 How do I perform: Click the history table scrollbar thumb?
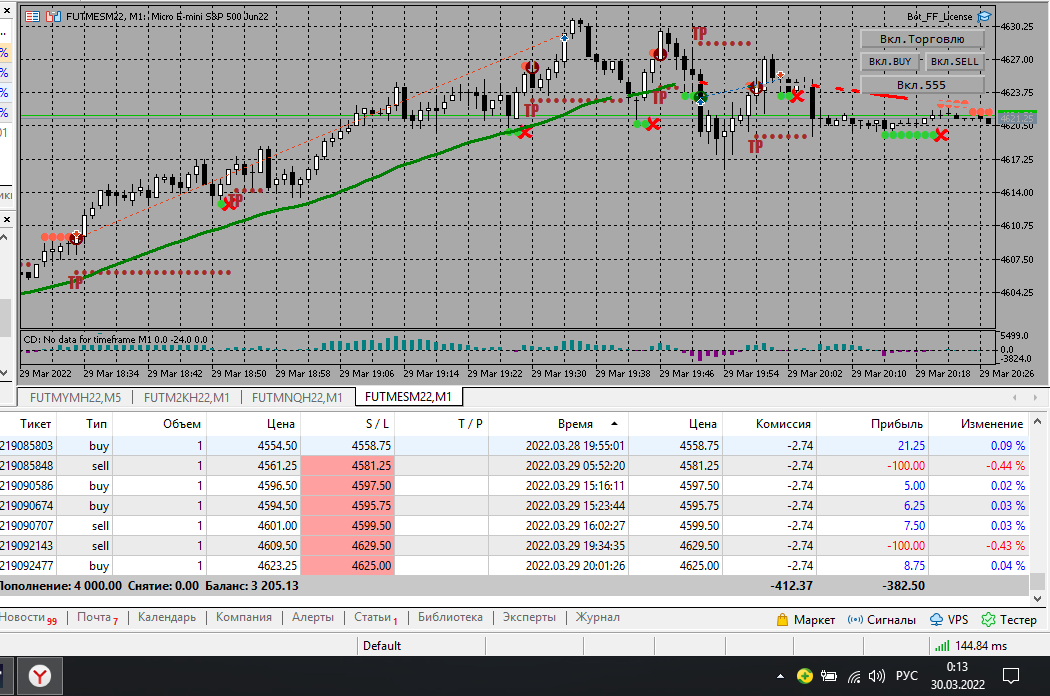point(1037,581)
